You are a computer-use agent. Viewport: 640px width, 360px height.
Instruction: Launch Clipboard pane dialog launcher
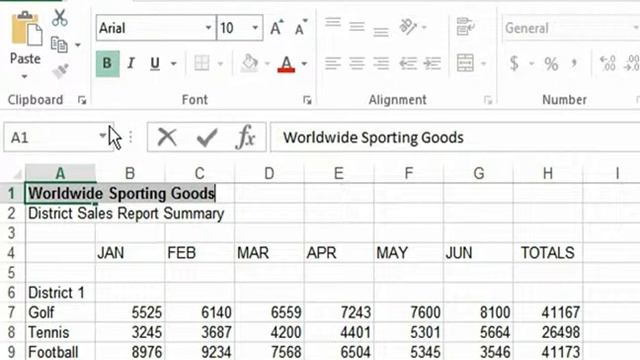point(82,100)
